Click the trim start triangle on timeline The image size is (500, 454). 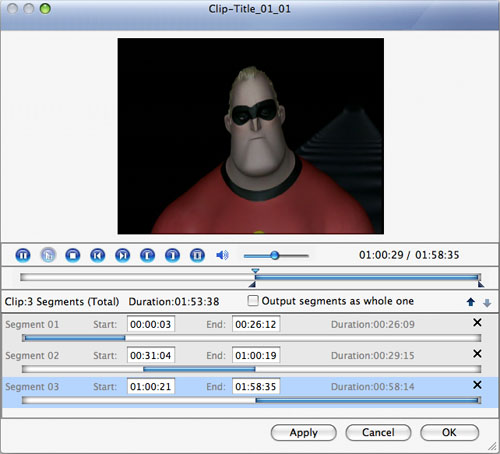252,284
